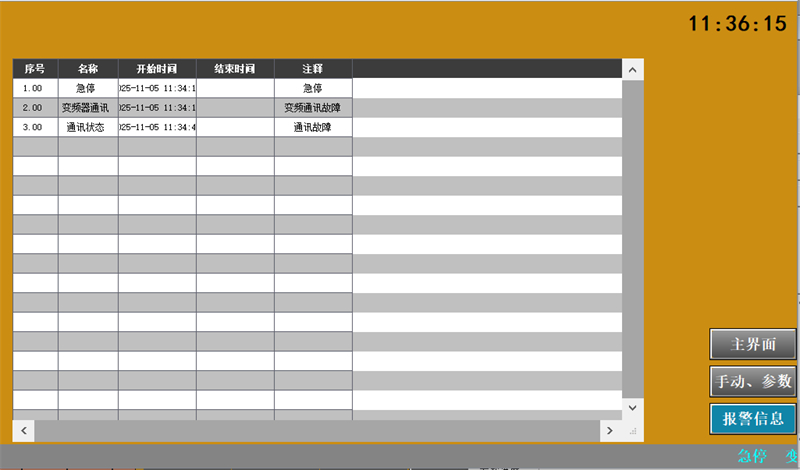Click the horizontal scrollbar track below the table

coord(316,429)
